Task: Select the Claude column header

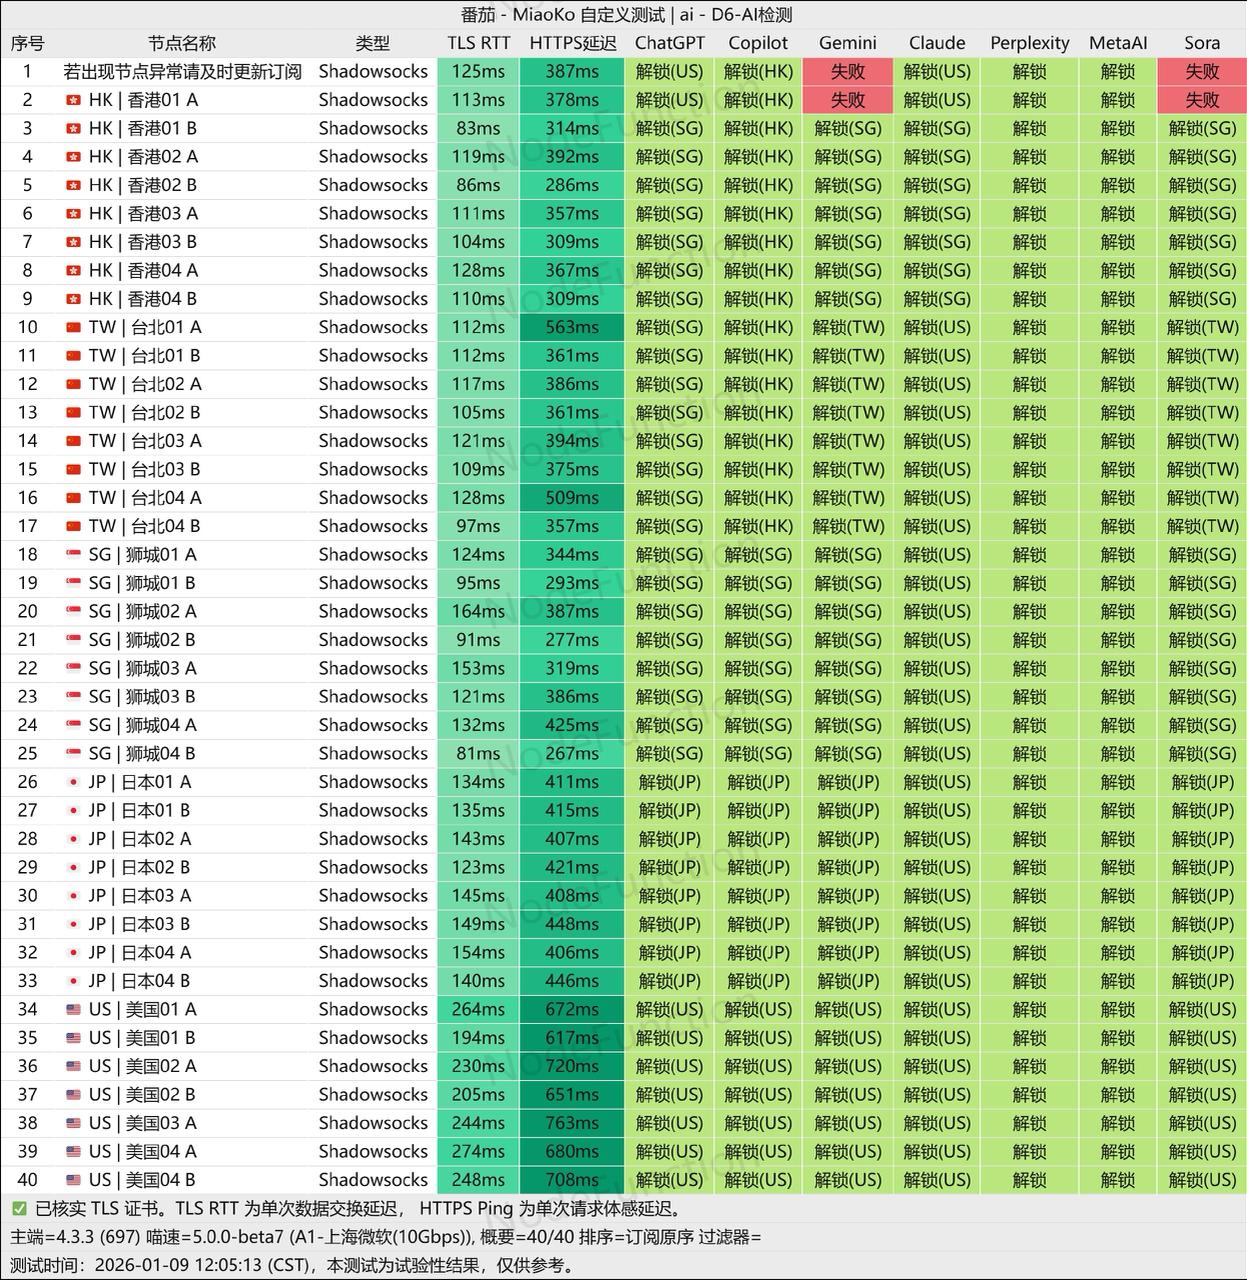Action: (937, 43)
